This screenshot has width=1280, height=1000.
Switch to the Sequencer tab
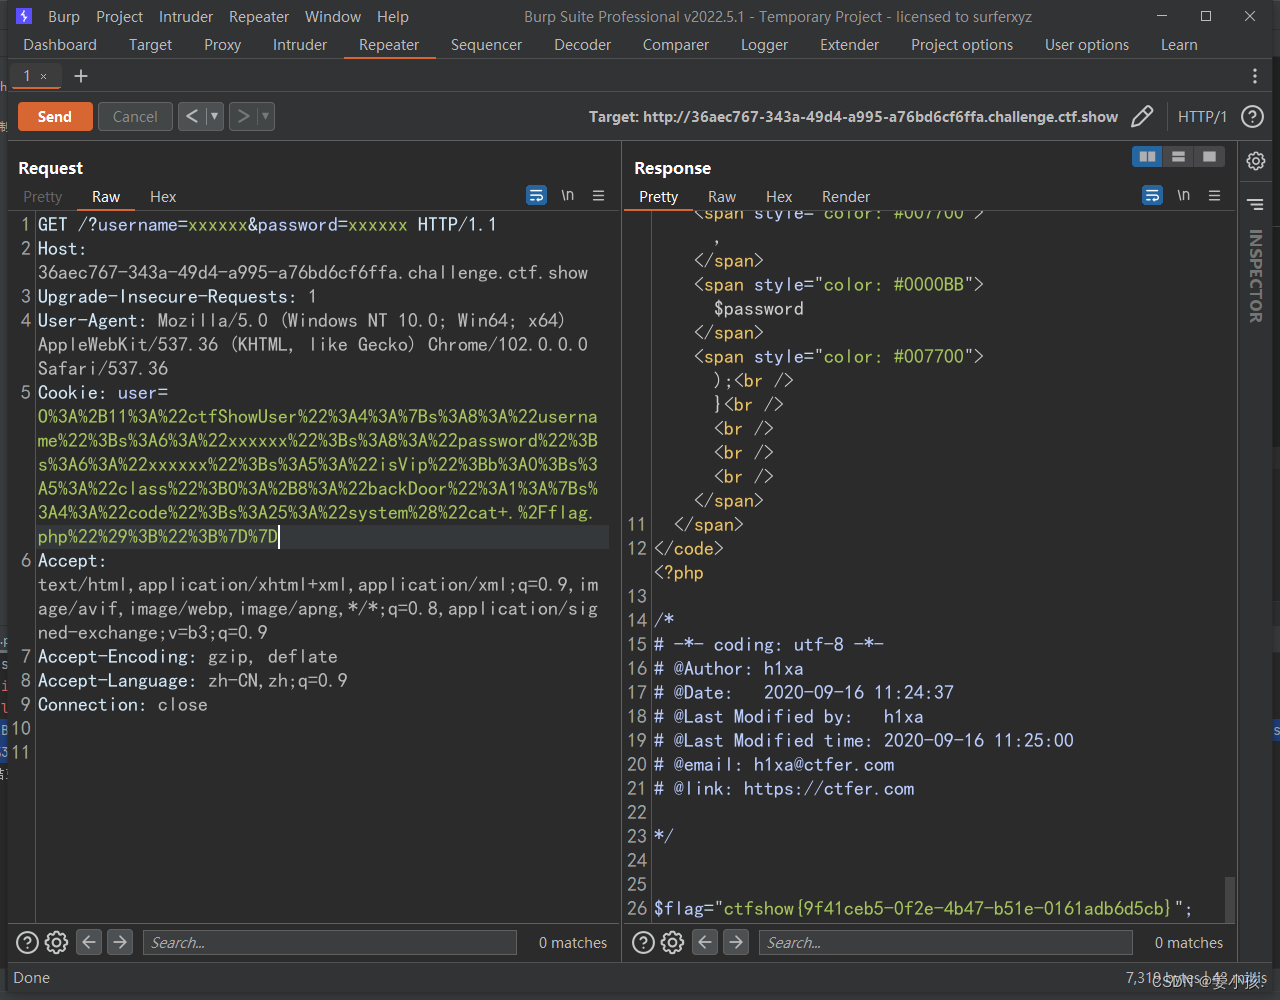(486, 45)
